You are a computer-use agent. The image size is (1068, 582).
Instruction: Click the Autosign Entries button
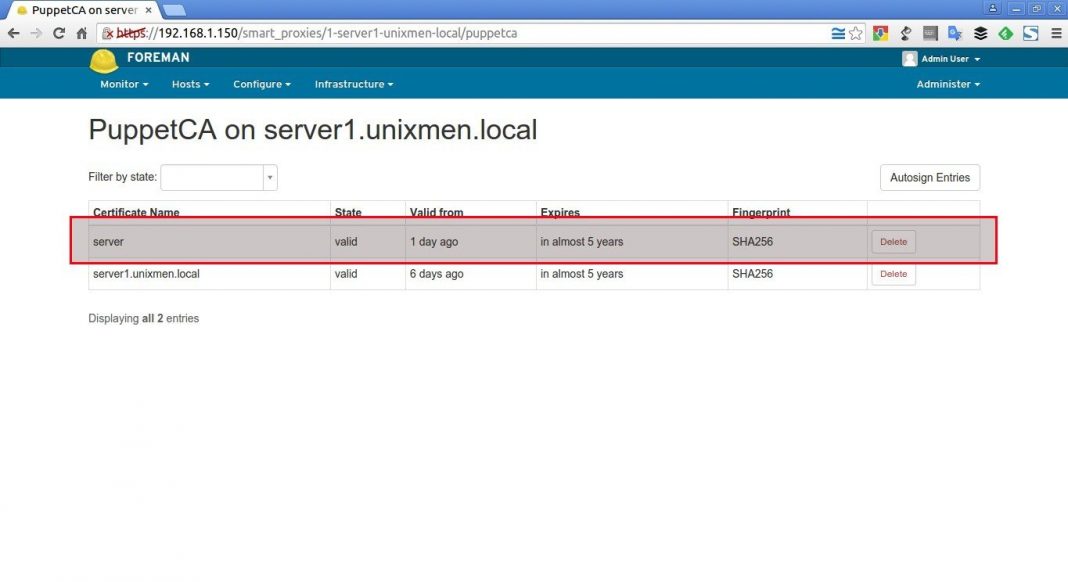point(930,177)
